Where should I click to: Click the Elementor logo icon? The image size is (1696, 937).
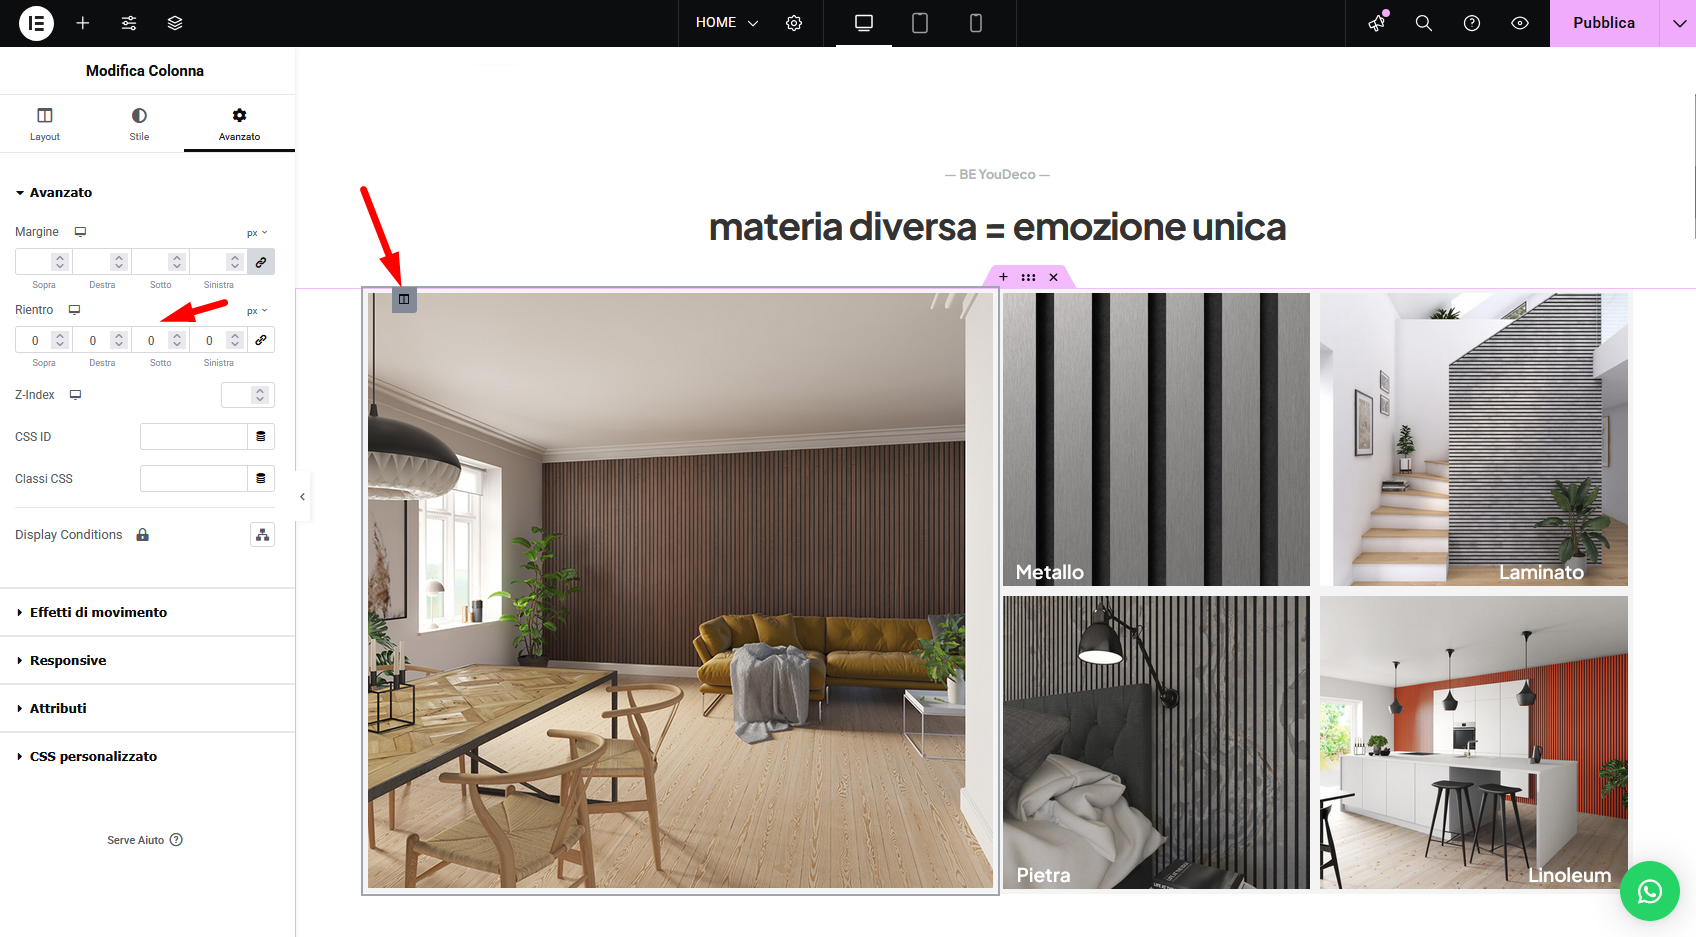coord(36,23)
